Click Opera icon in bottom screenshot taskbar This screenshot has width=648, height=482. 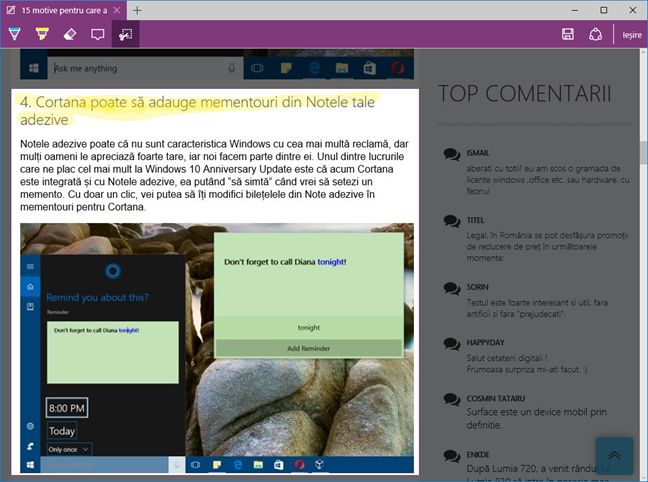(x=300, y=465)
